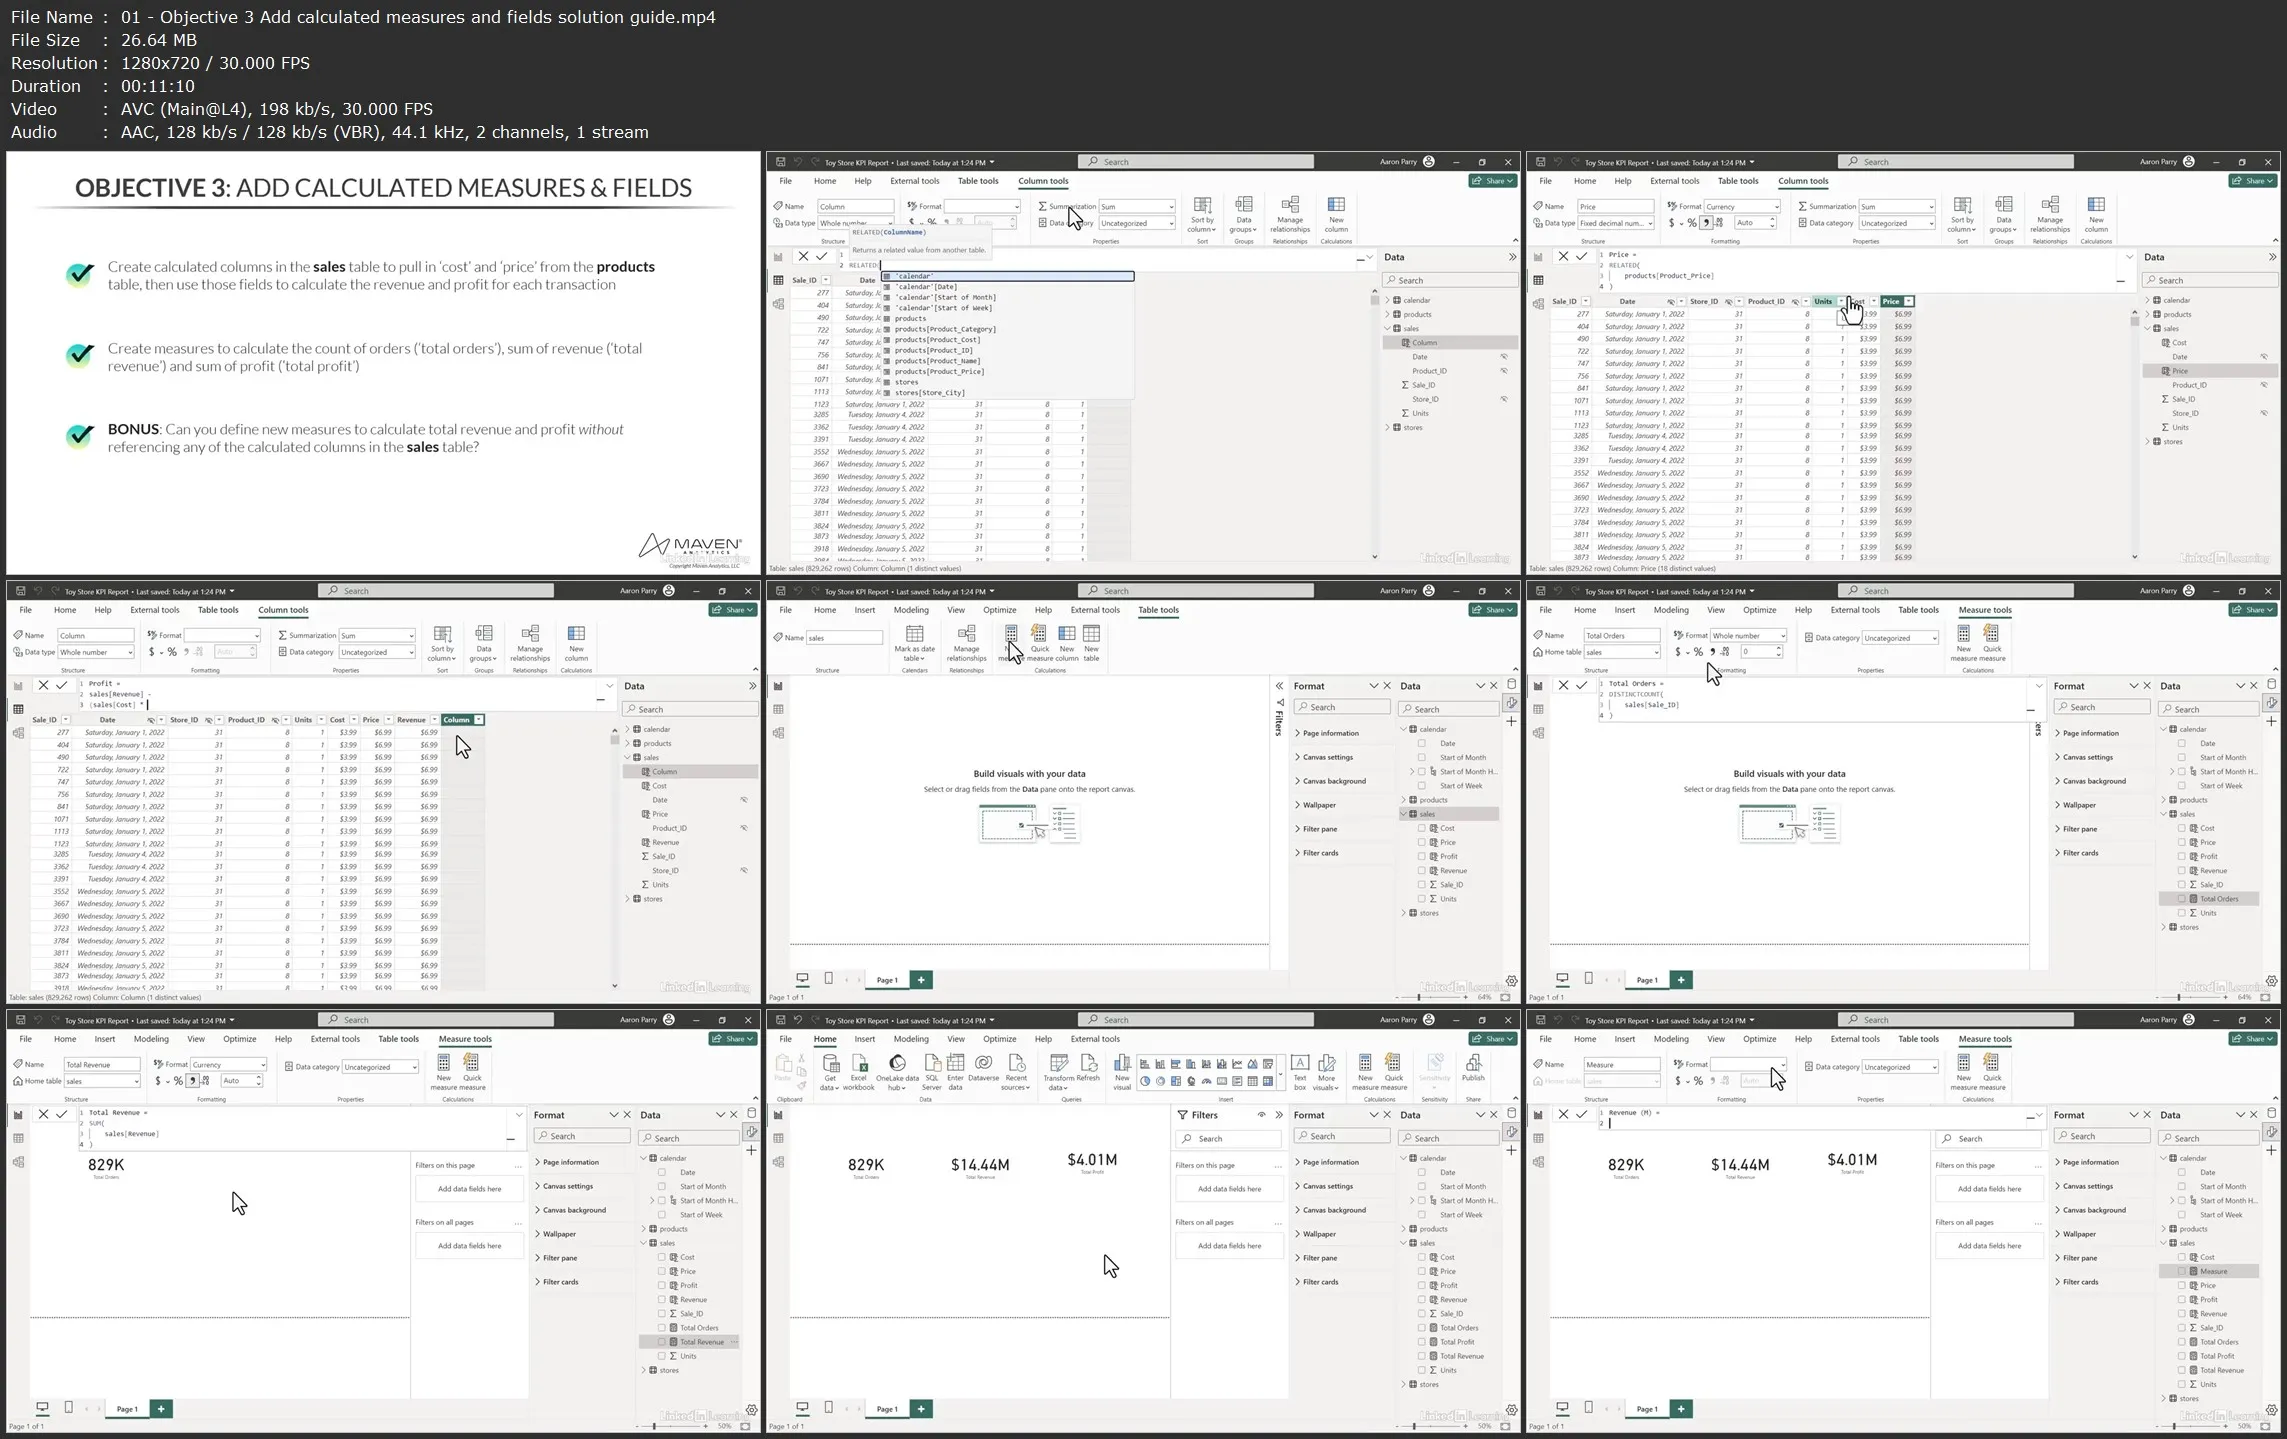Open Table tools tab in the RELATED autocomplete frame

[x=977, y=181]
